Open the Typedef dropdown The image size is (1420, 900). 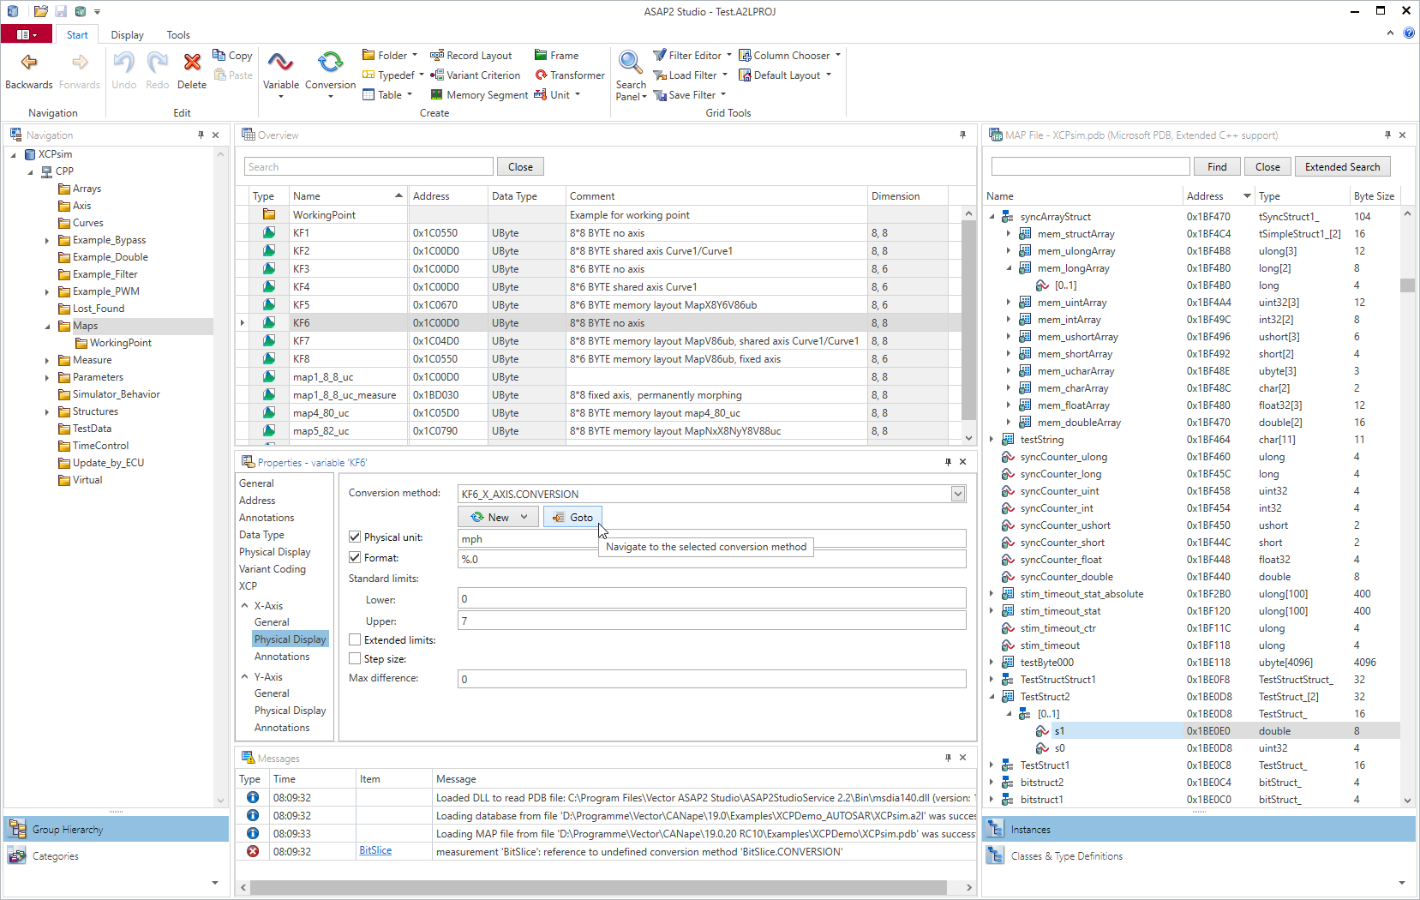tap(421, 75)
